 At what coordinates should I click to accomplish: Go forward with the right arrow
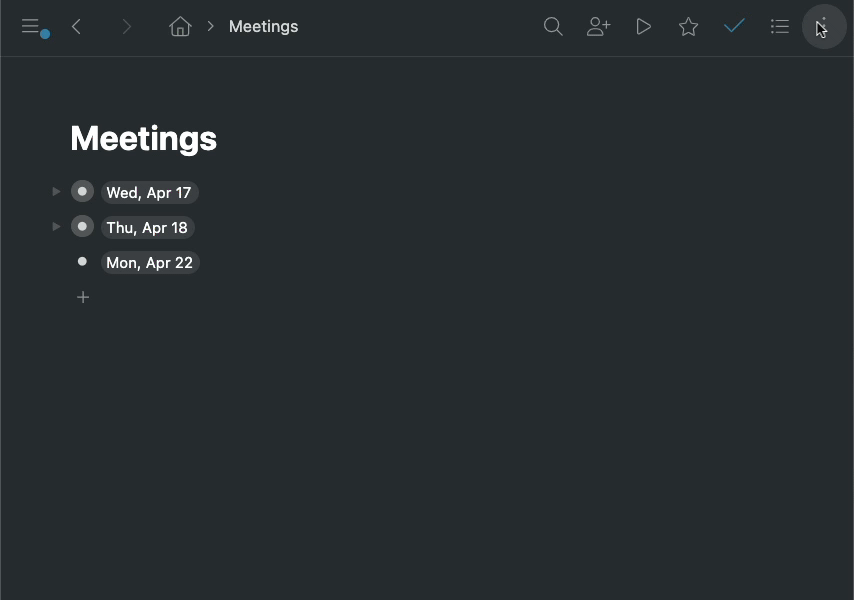click(126, 27)
